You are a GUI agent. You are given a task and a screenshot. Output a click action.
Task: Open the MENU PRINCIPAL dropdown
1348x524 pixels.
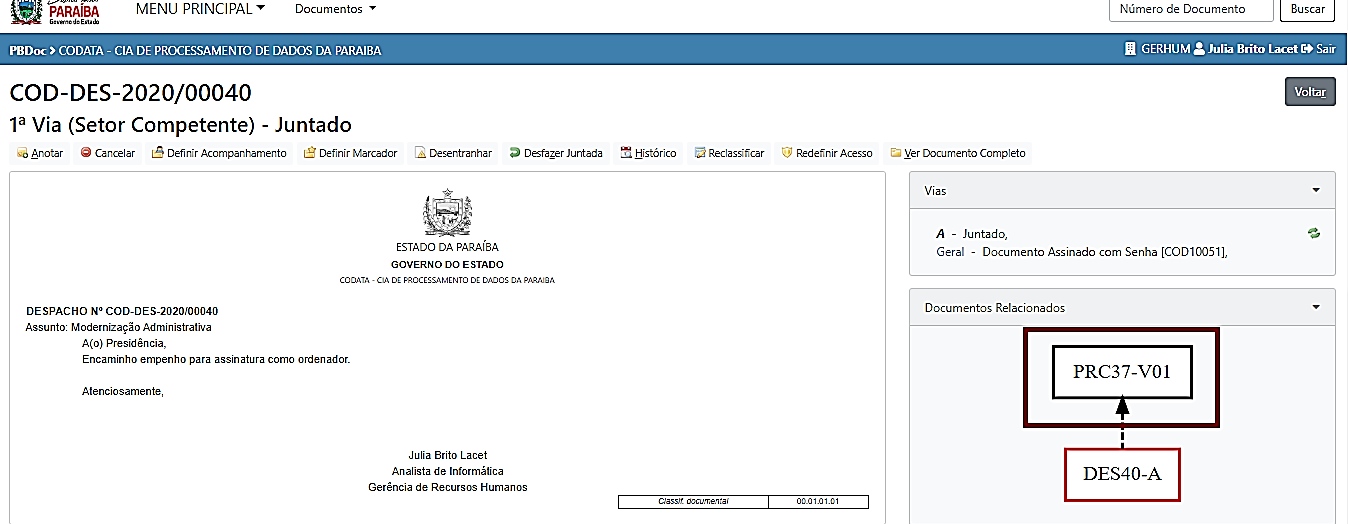(x=200, y=9)
